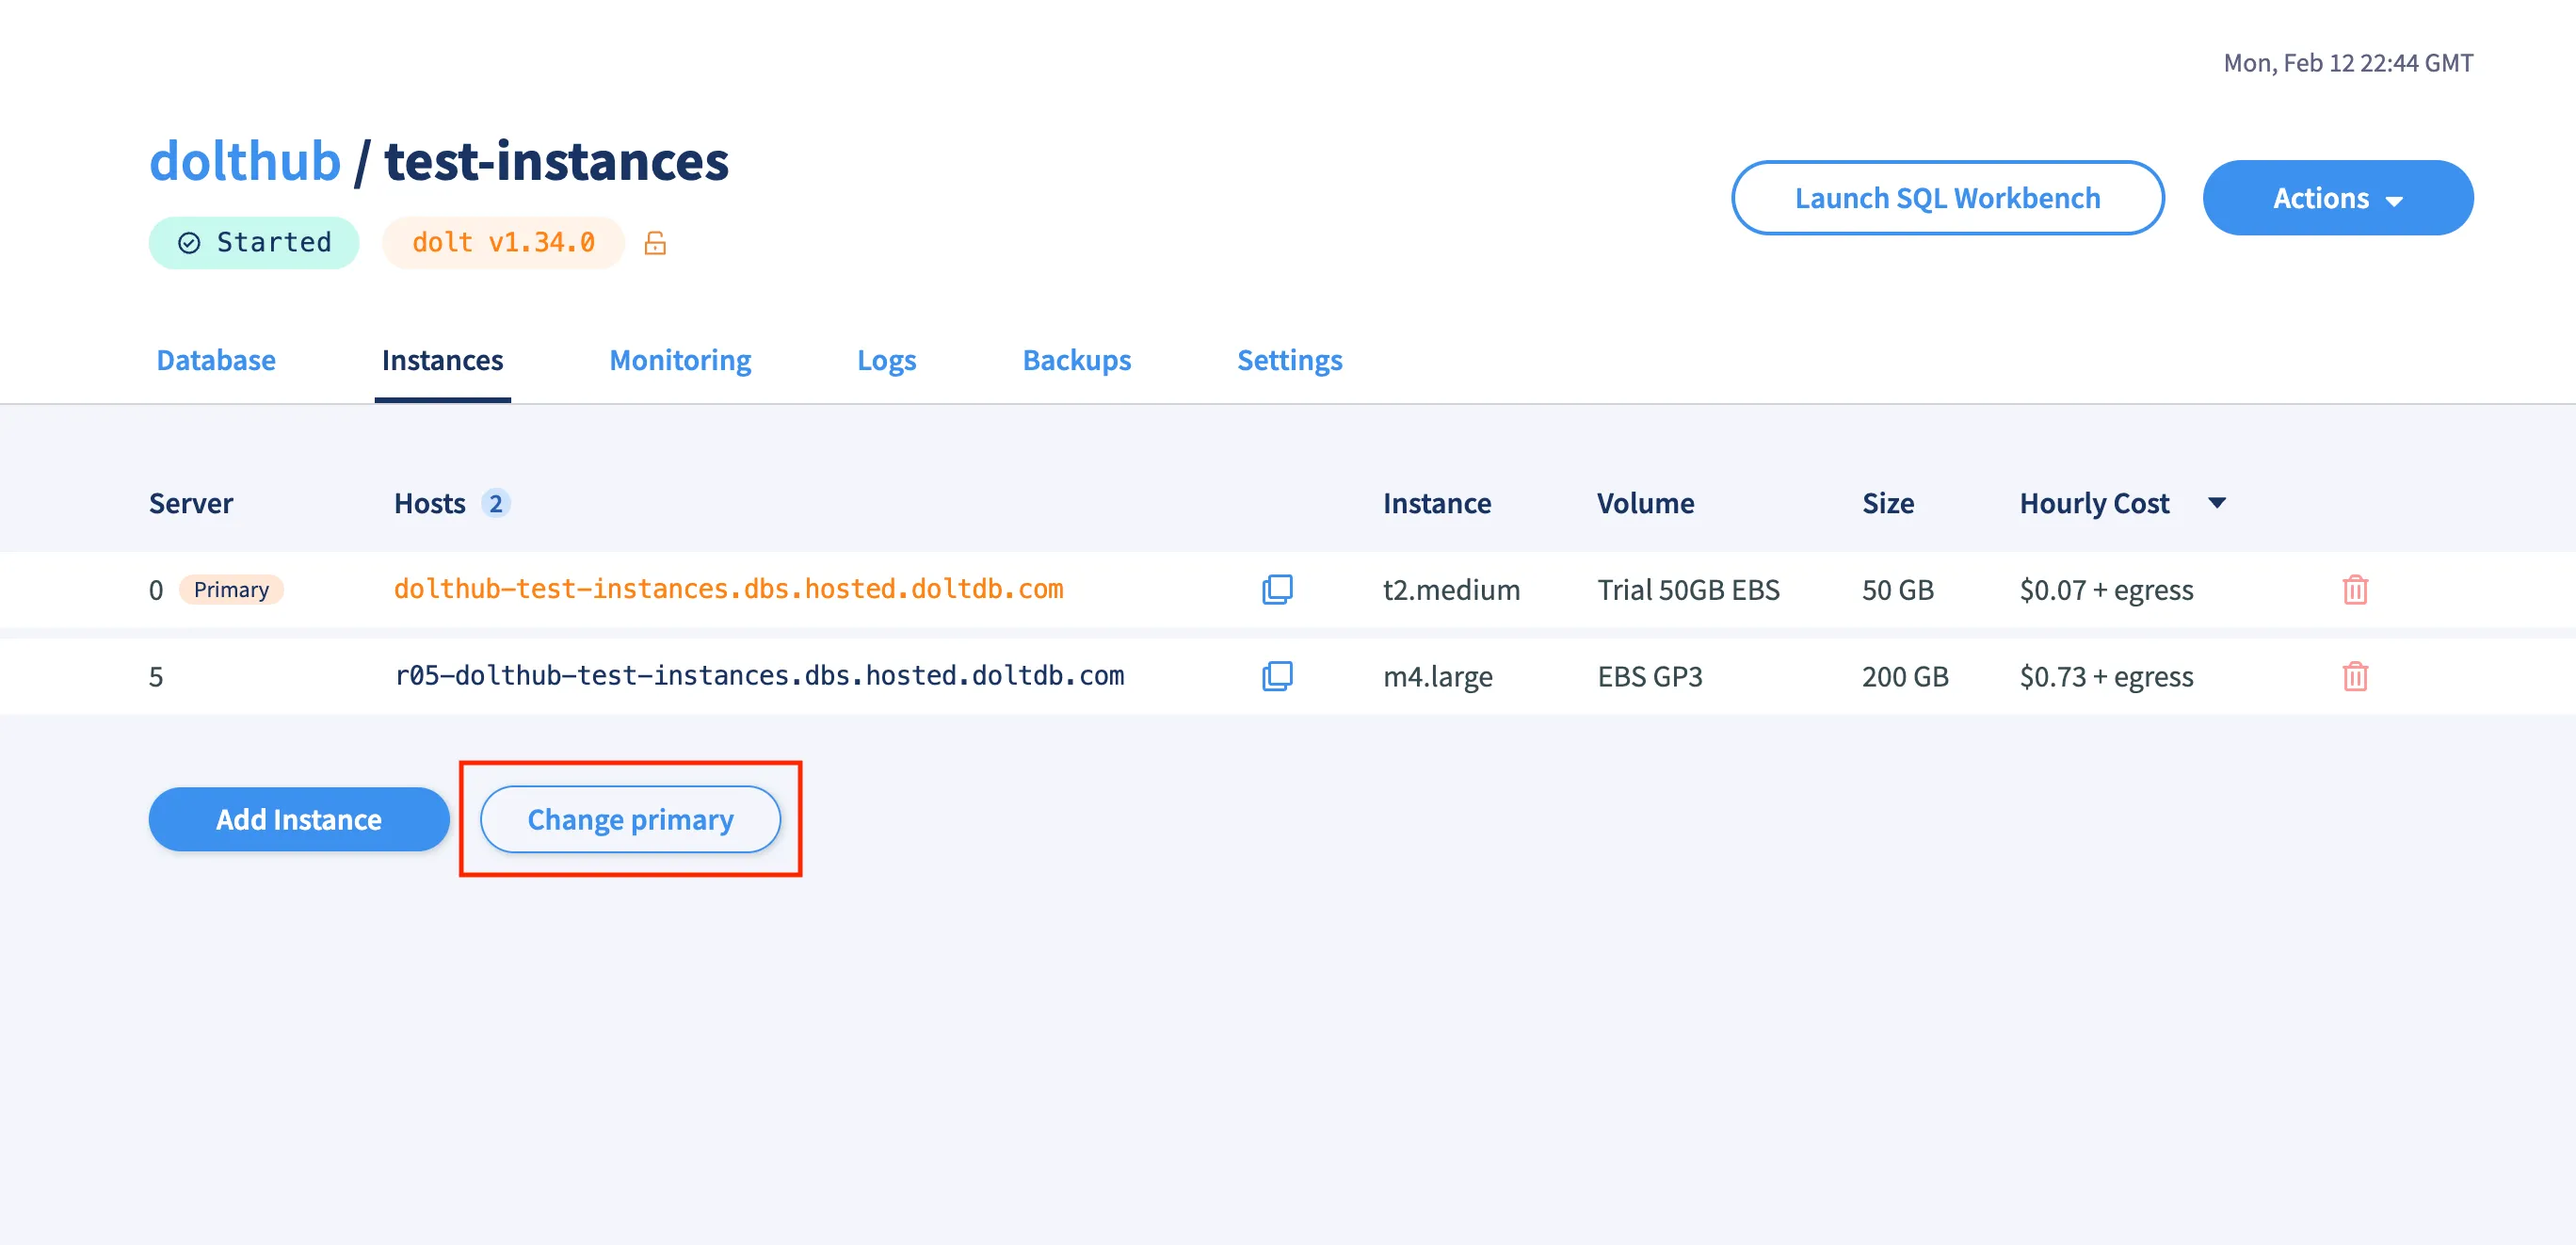Open the Actions dropdown menu
Image resolution: width=2576 pixels, height=1245 pixels.
(2337, 198)
